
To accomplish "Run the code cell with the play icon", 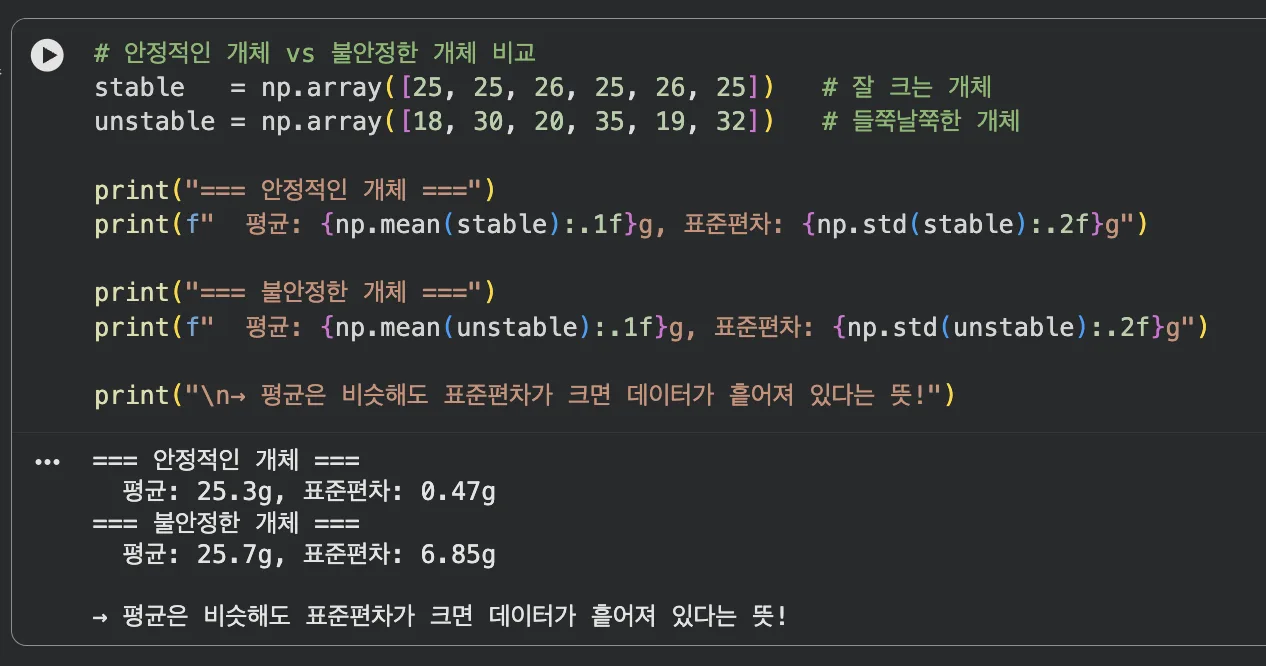I will coord(46,55).
